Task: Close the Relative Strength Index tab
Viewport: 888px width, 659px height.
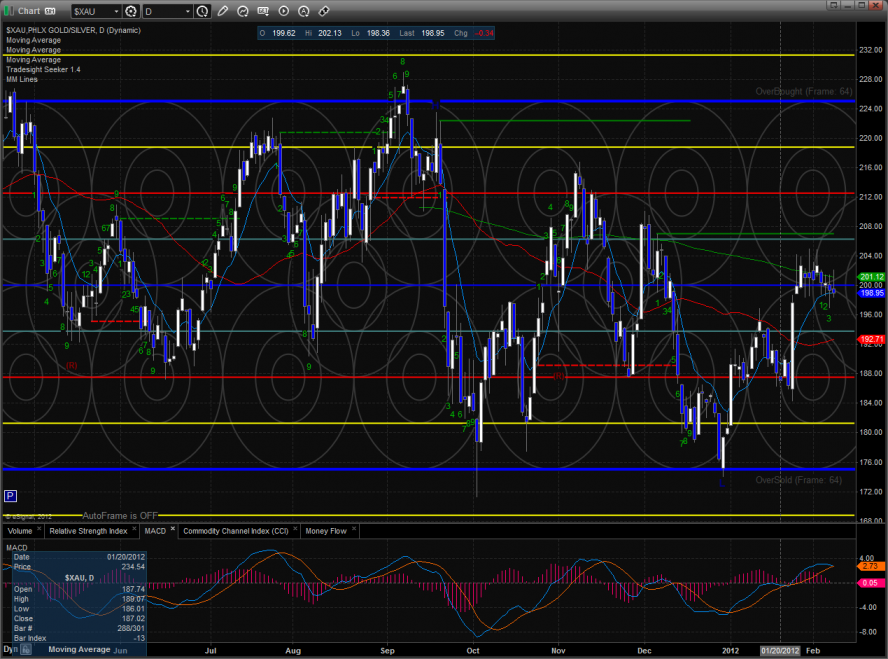Action: click(134, 529)
